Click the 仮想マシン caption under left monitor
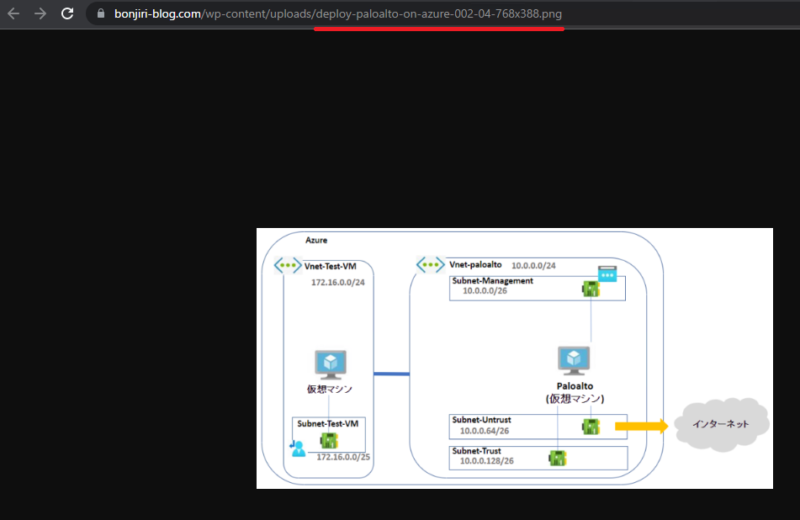Screen dimensions: 800x520 tap(330, 389)
